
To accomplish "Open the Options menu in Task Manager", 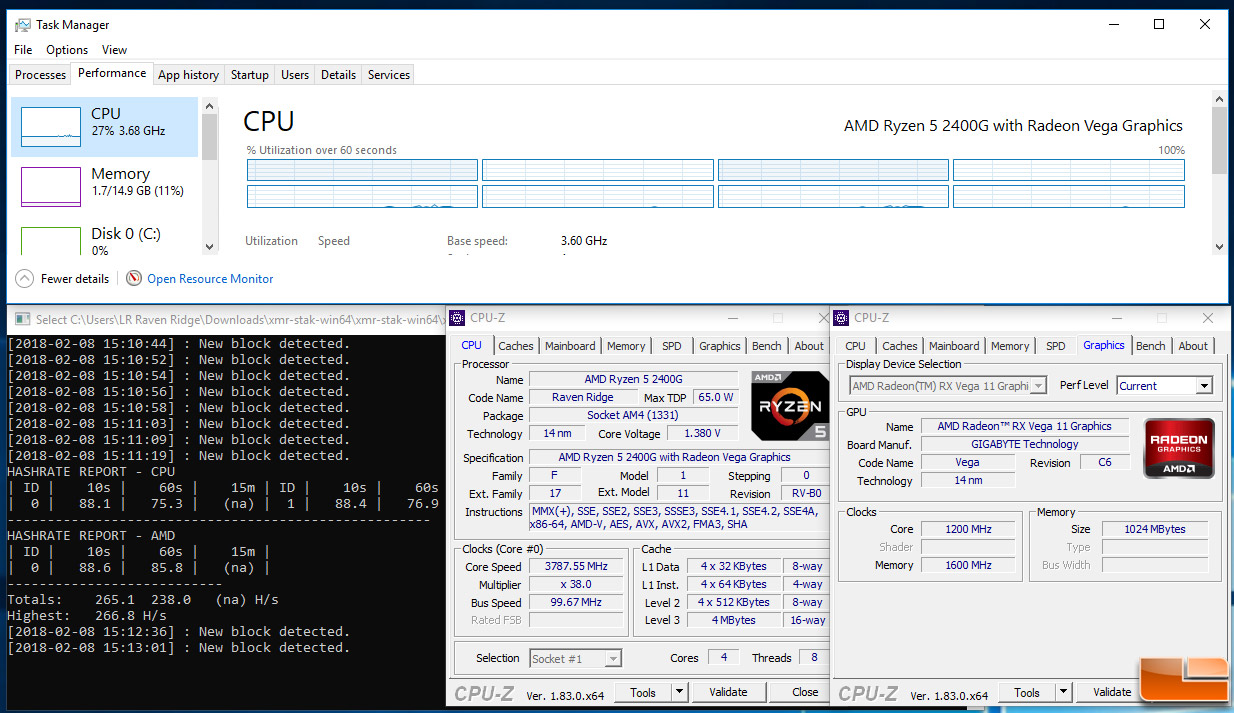I will [x=67, y=49].
